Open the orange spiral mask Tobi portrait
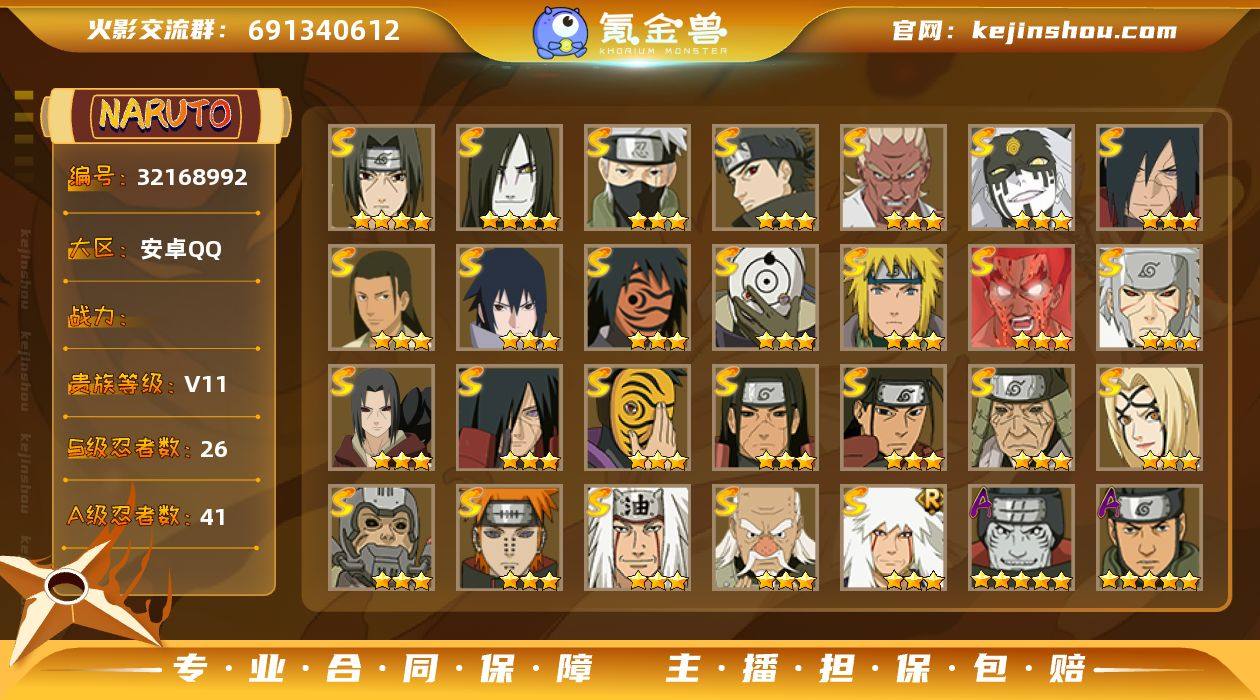This screenshot has width=1260, height=700. click(x=637, y=298)
